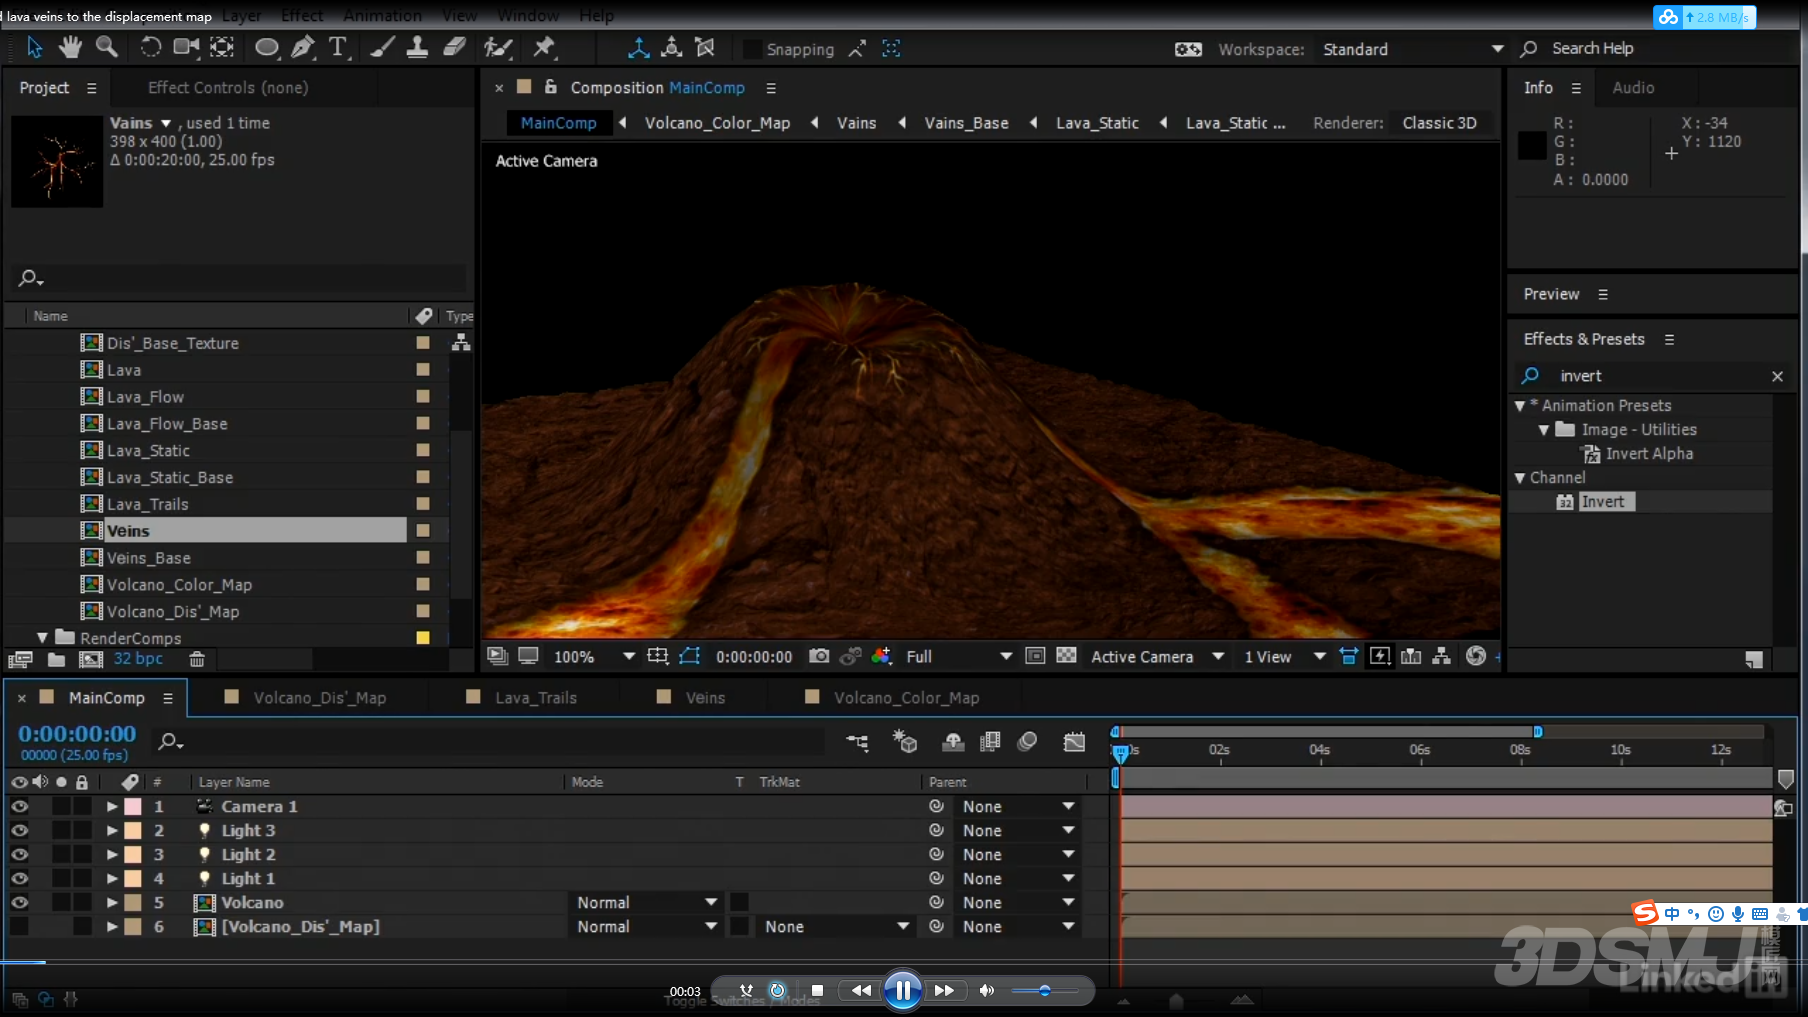Select the Pen tool
Screen dimensions: 1808x1017
pyautogui.click(x=302, y=47)
